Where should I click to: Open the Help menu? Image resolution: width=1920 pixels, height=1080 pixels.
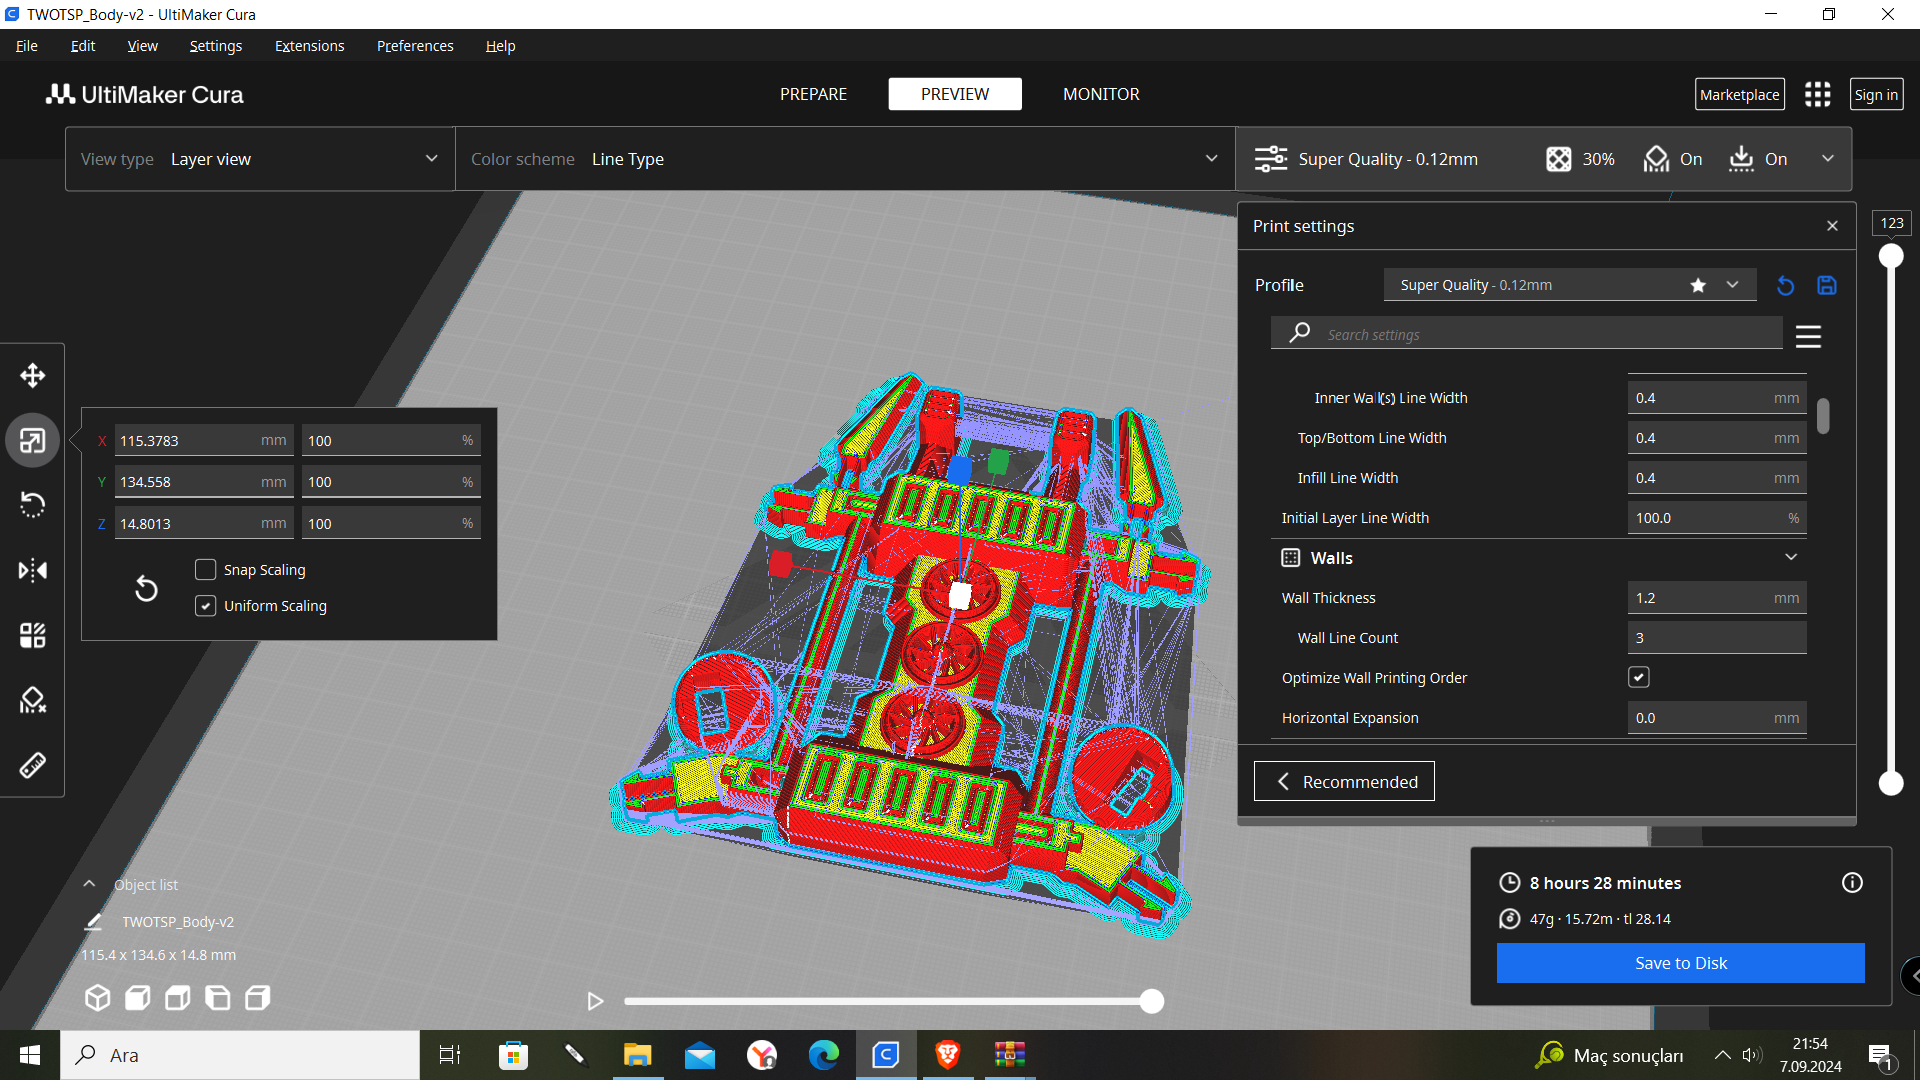click(x=500, y=46)
